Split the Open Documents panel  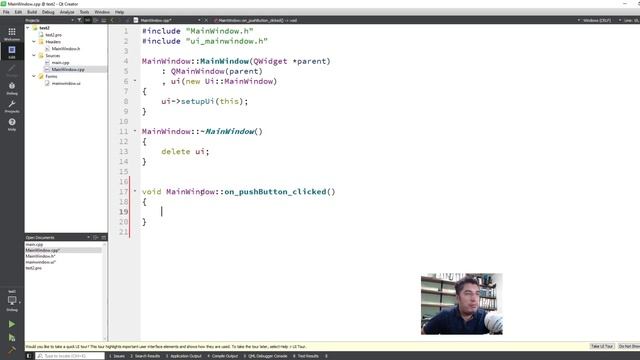click(x=96, y=237)
